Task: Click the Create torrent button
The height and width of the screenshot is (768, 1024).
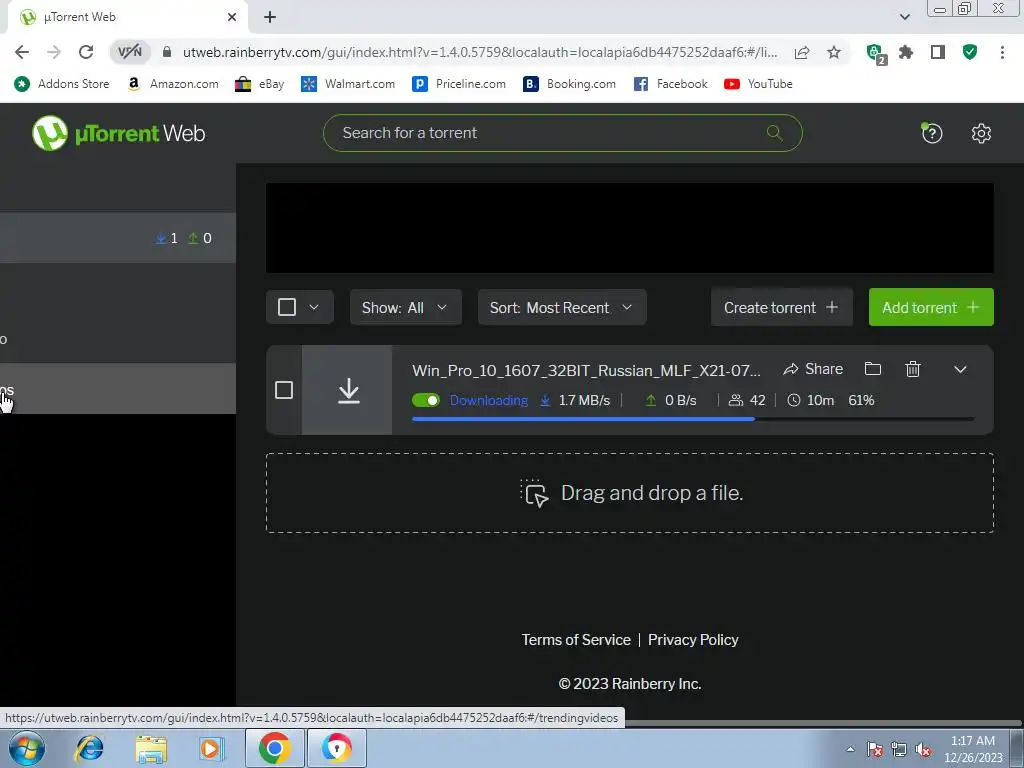Action: [781, 307]
